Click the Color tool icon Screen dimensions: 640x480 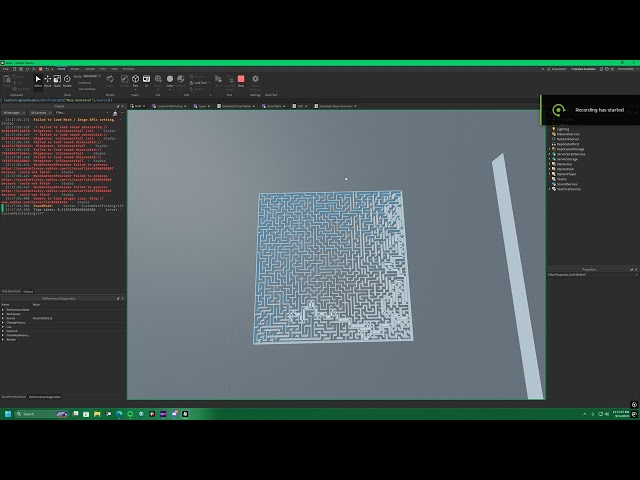[170, 81]
